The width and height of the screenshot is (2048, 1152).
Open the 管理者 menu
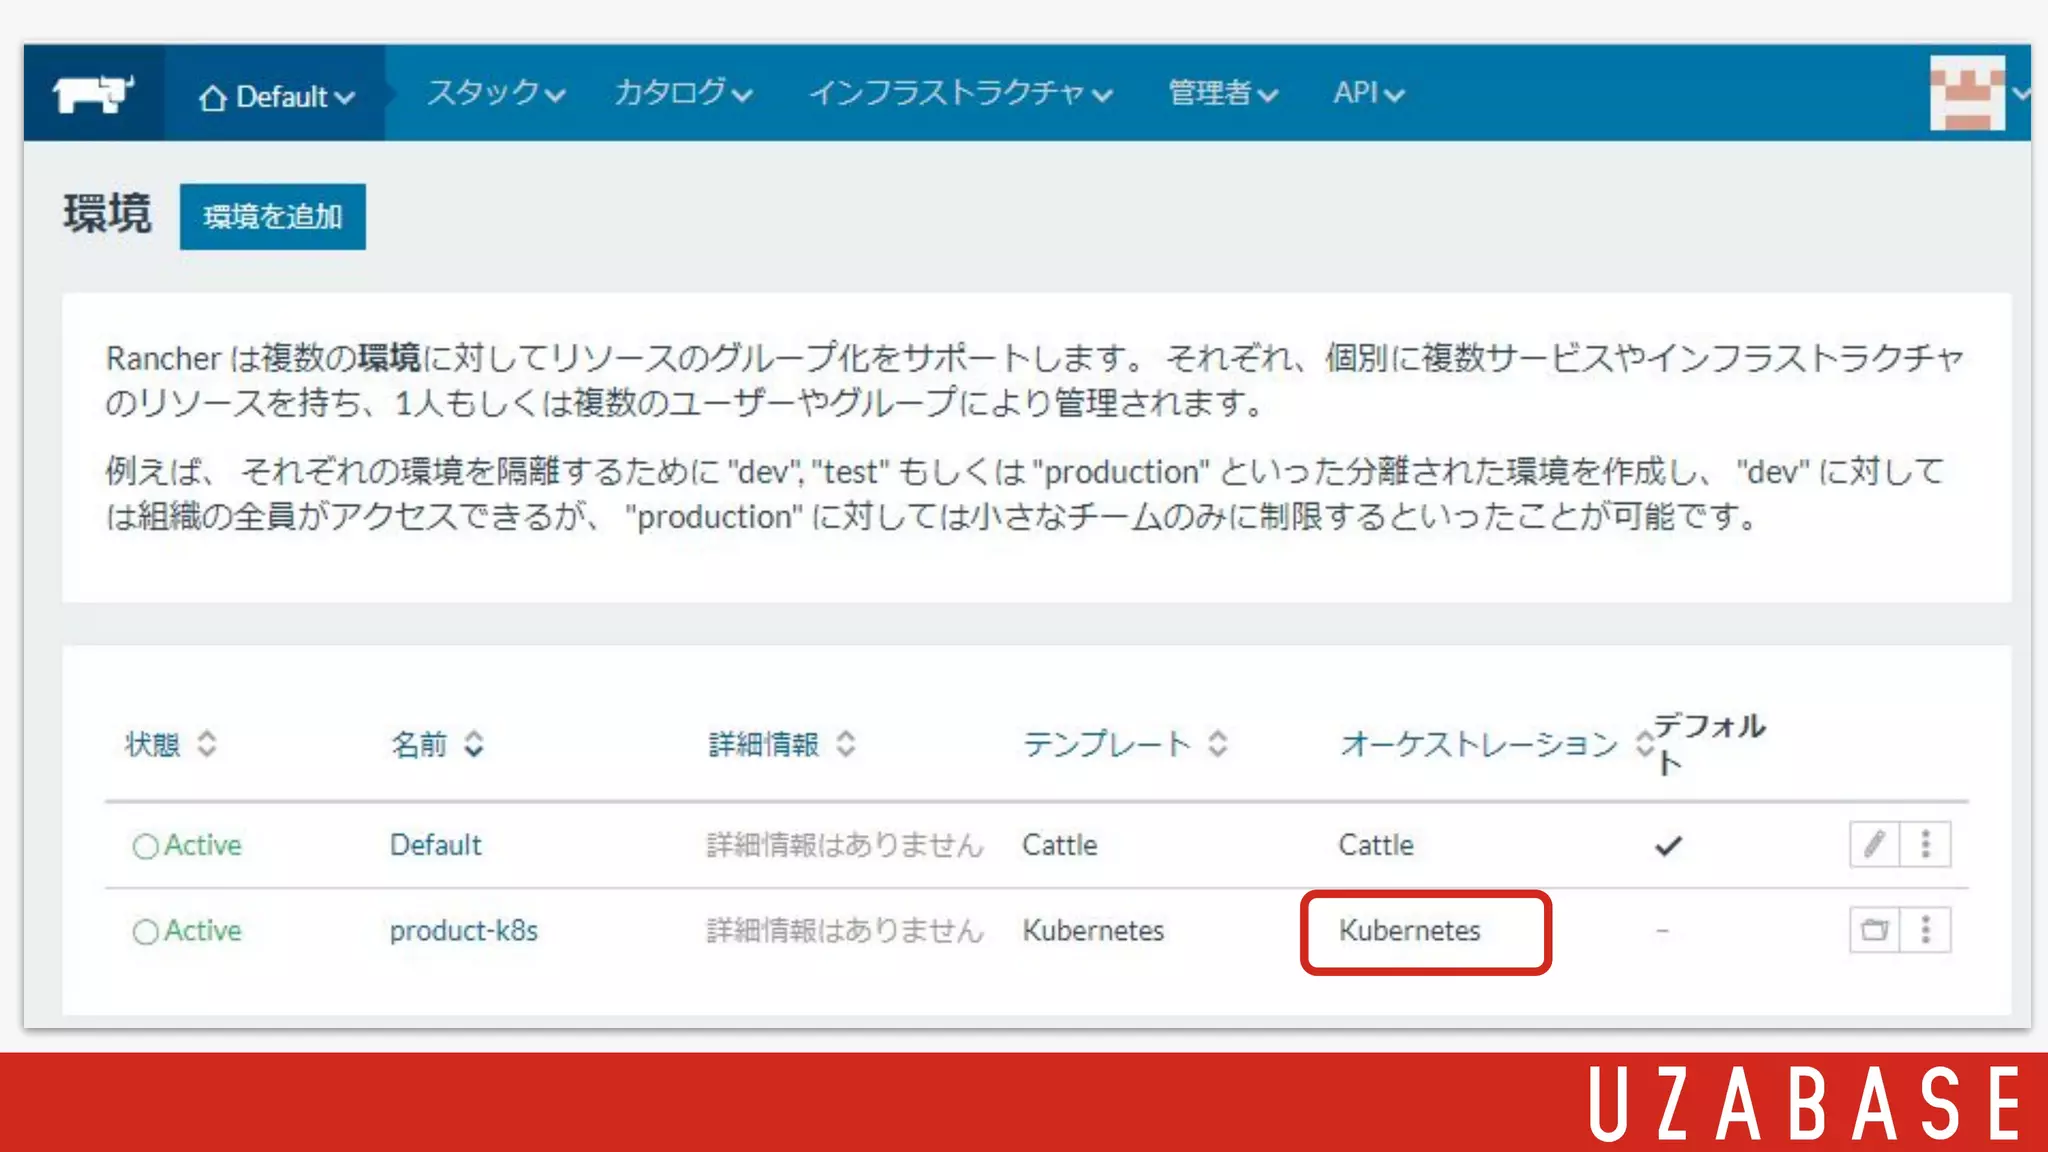click(x=1222, y=94)
